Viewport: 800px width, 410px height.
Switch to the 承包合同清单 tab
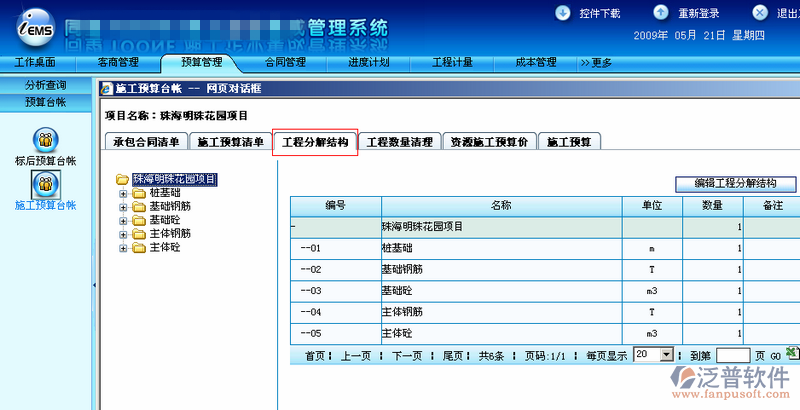click(x=145, y=142)
